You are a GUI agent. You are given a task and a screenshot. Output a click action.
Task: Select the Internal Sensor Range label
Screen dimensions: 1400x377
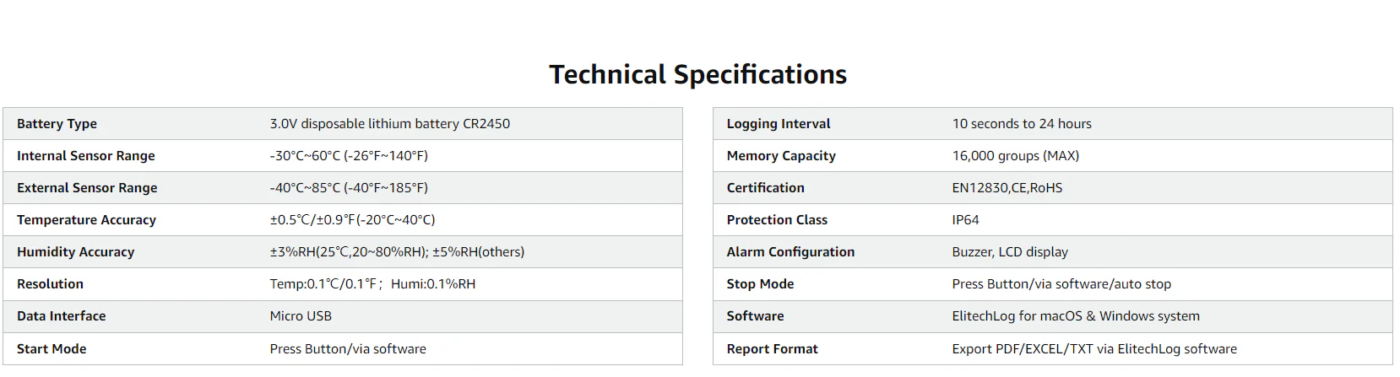(86, 156)
